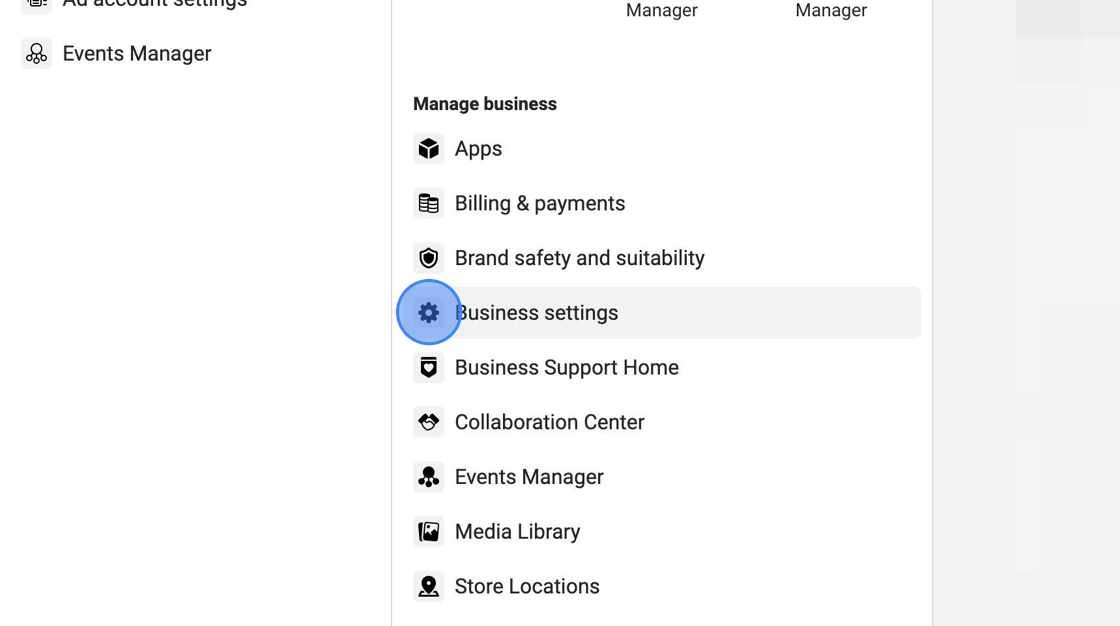Click the Brand safety shield icon

pyautogui.click(x=428, y=257)
